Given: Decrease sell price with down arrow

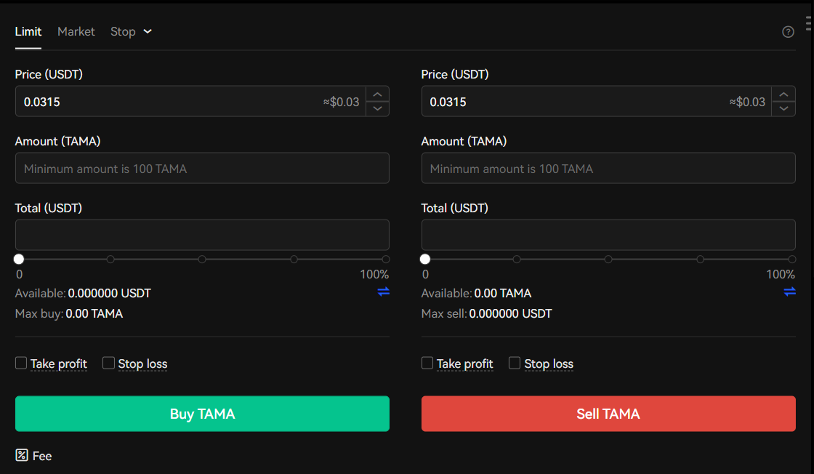Looking at the screenshot, I should coord(783,109).
